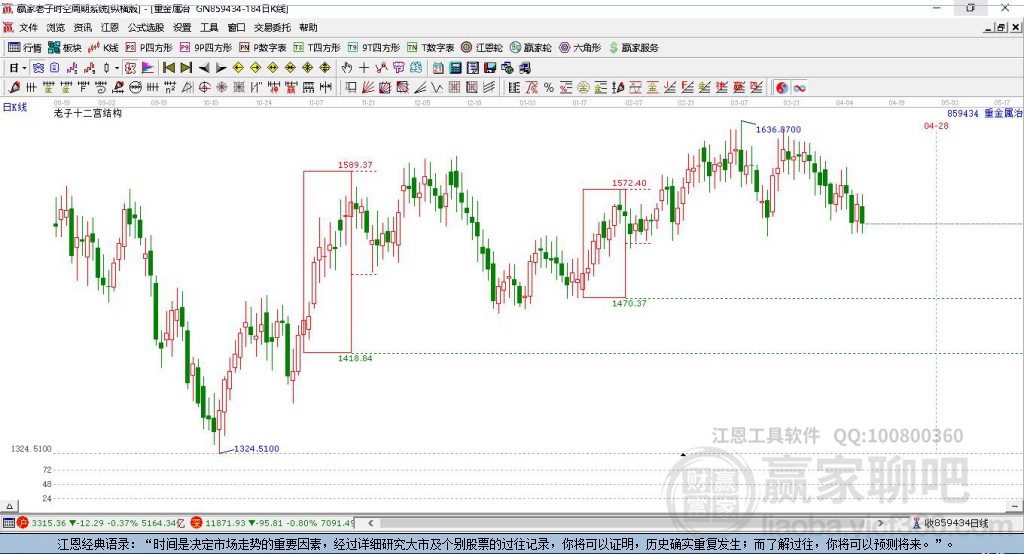Open the 9T四方形 tool

point(374,48)
